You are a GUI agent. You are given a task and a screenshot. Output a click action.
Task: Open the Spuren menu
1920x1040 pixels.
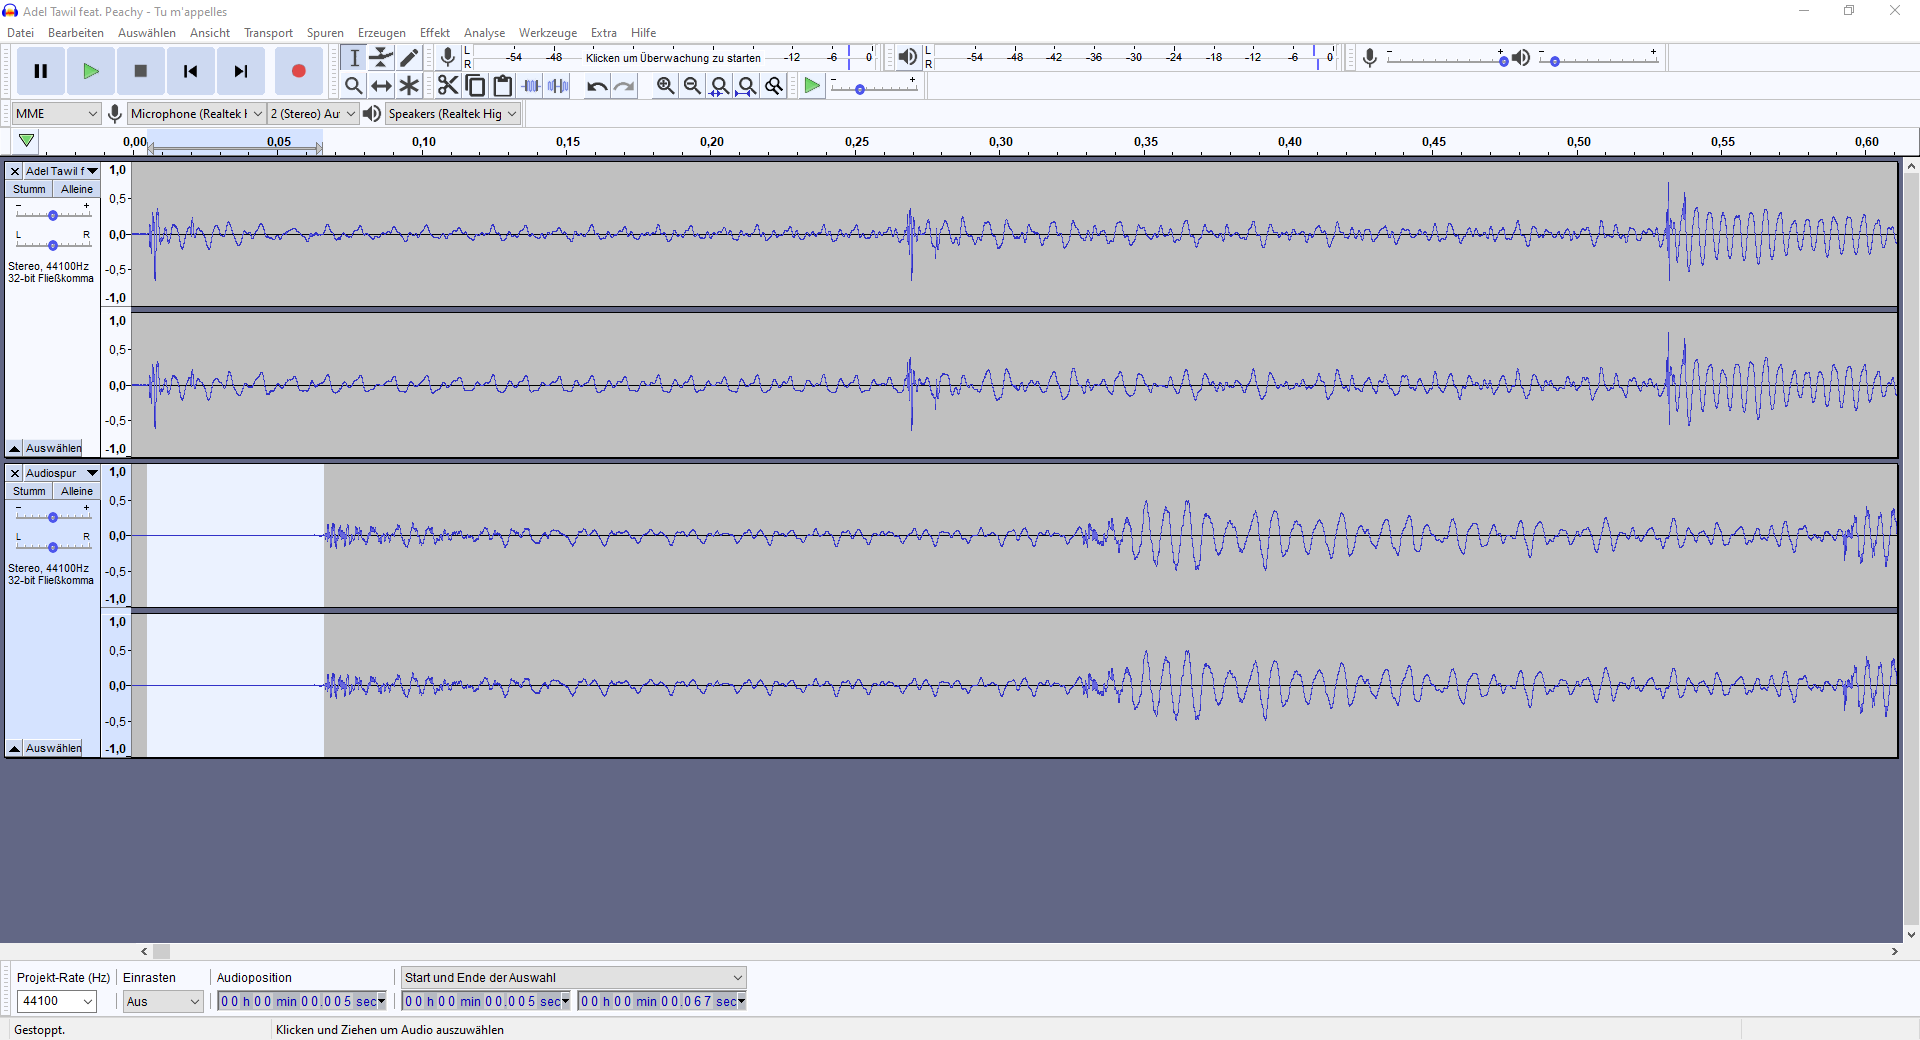pyautogui.click(x=325, y=33)
